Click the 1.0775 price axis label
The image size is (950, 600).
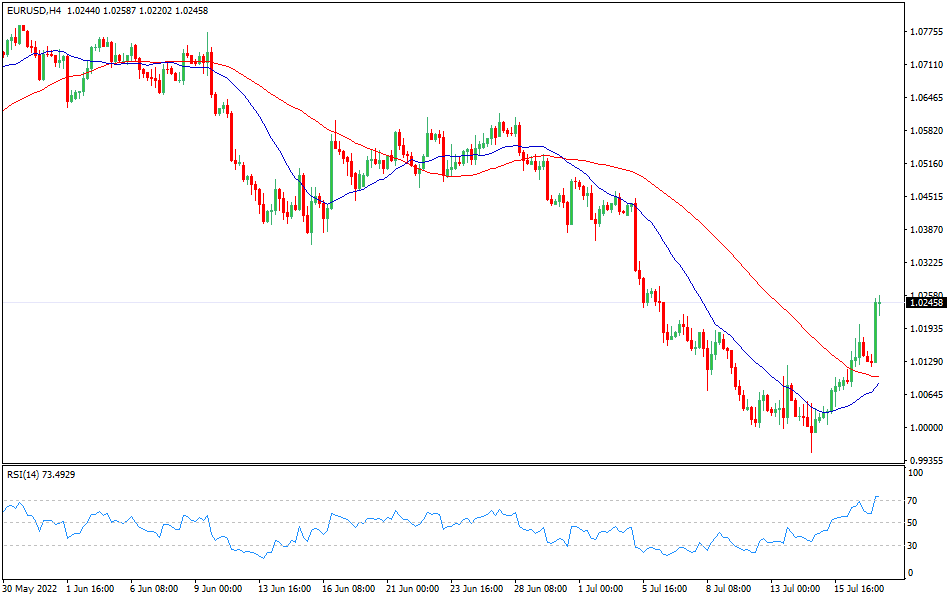pos(925,32)
